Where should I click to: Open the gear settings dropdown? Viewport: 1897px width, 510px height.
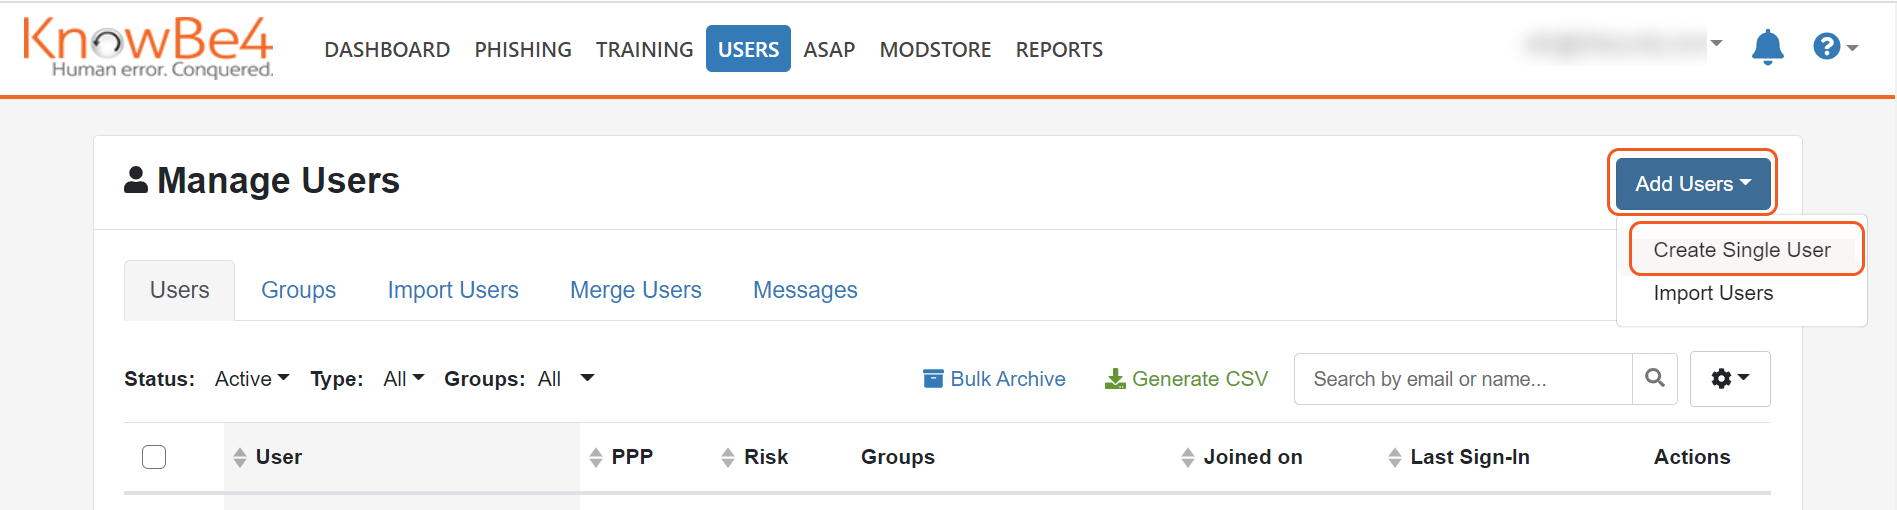[x=1730, y=379]
